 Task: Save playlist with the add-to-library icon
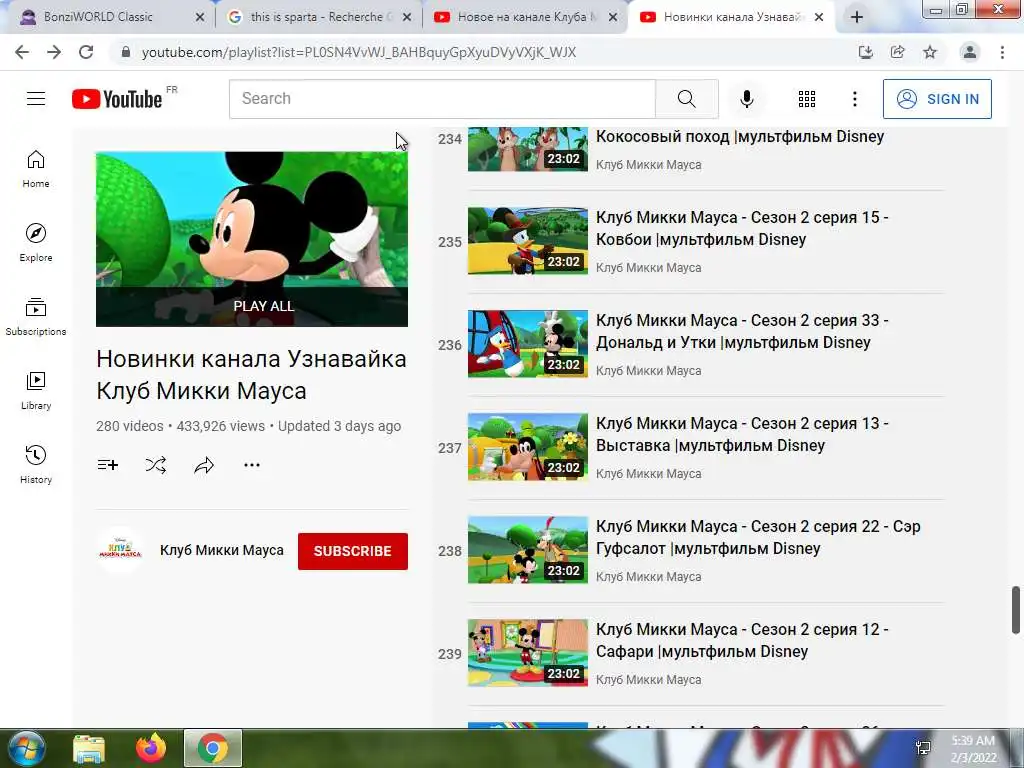click(x=108, y=465)
